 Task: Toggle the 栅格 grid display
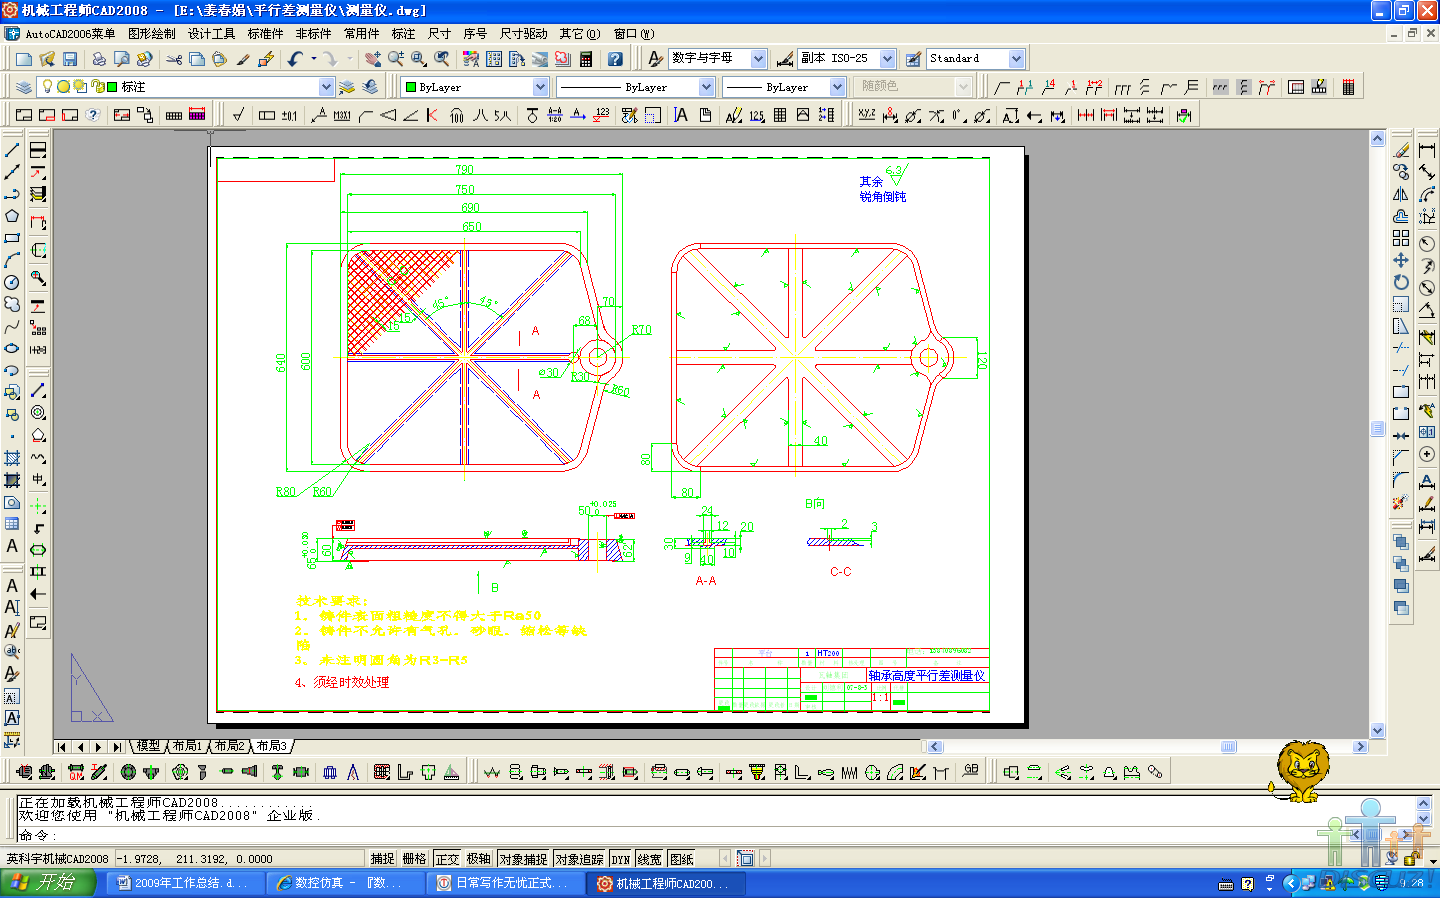415,859
